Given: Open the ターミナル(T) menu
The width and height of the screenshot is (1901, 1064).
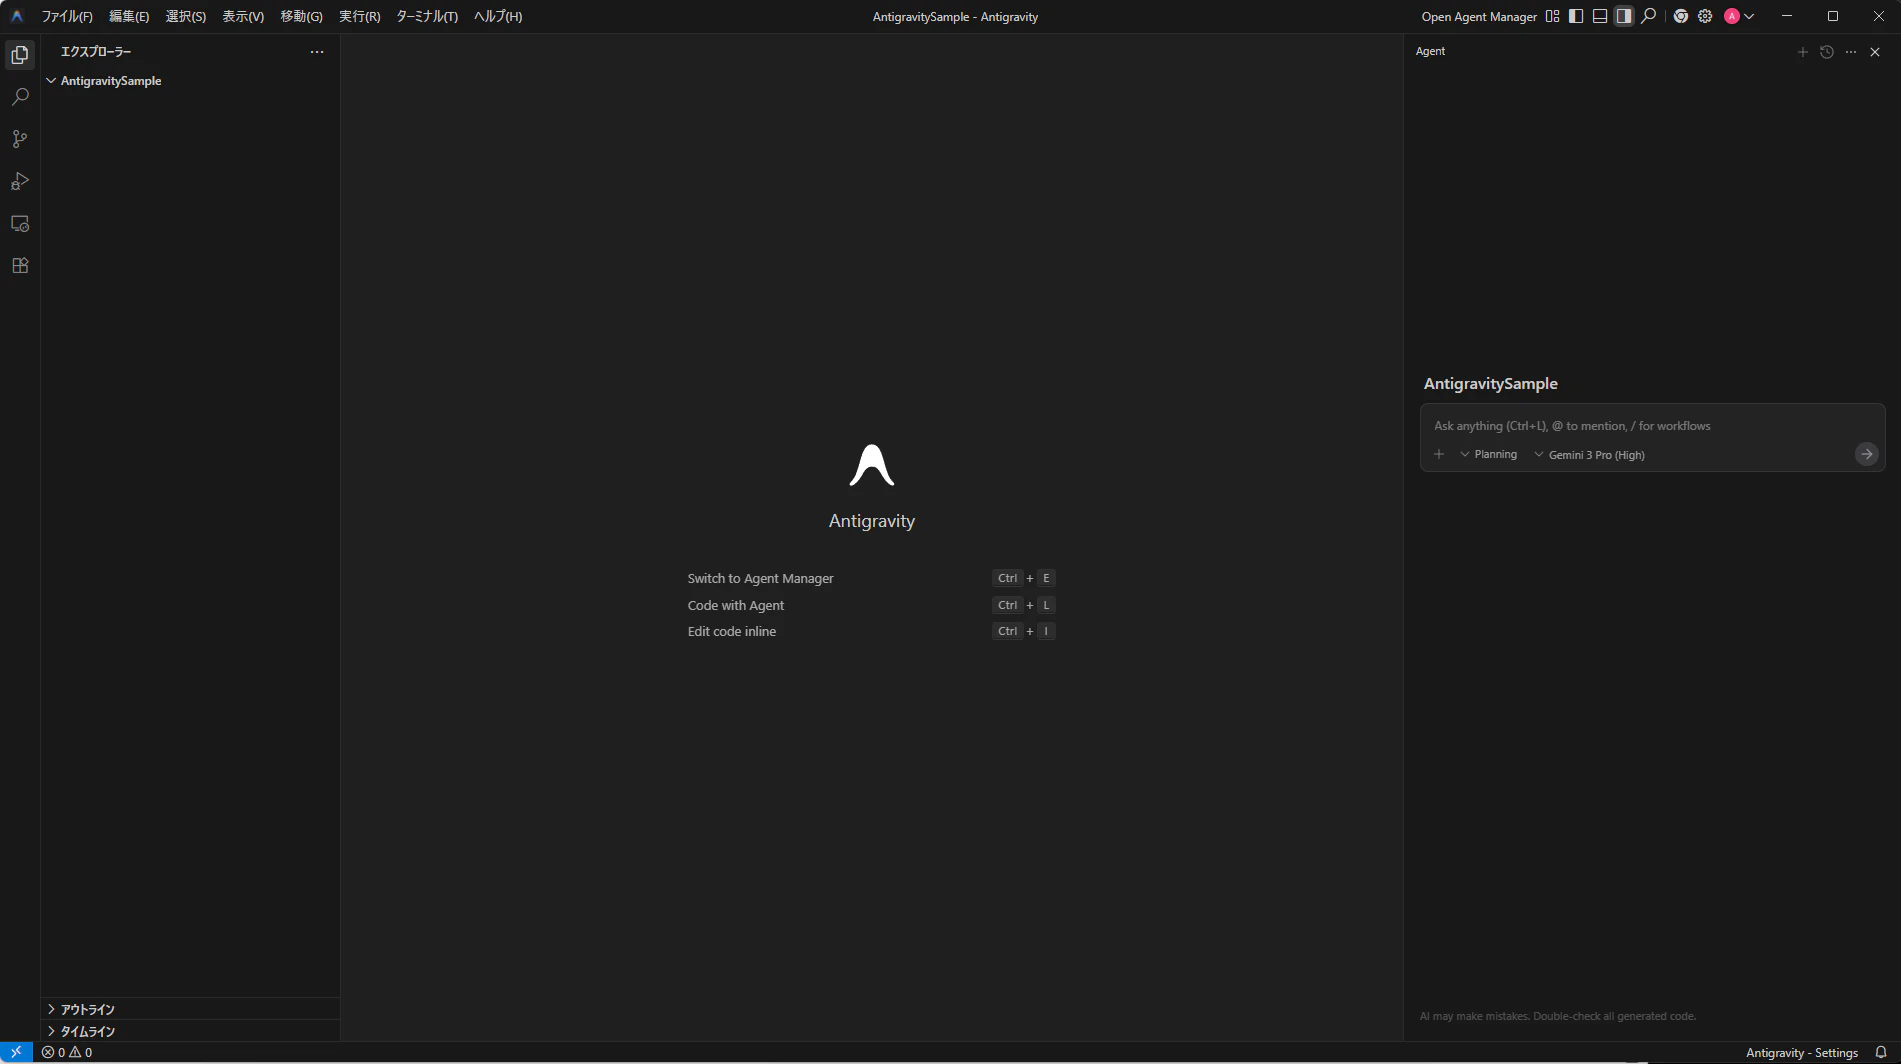Looking at the screenshot, I should (x=427, y=16).
